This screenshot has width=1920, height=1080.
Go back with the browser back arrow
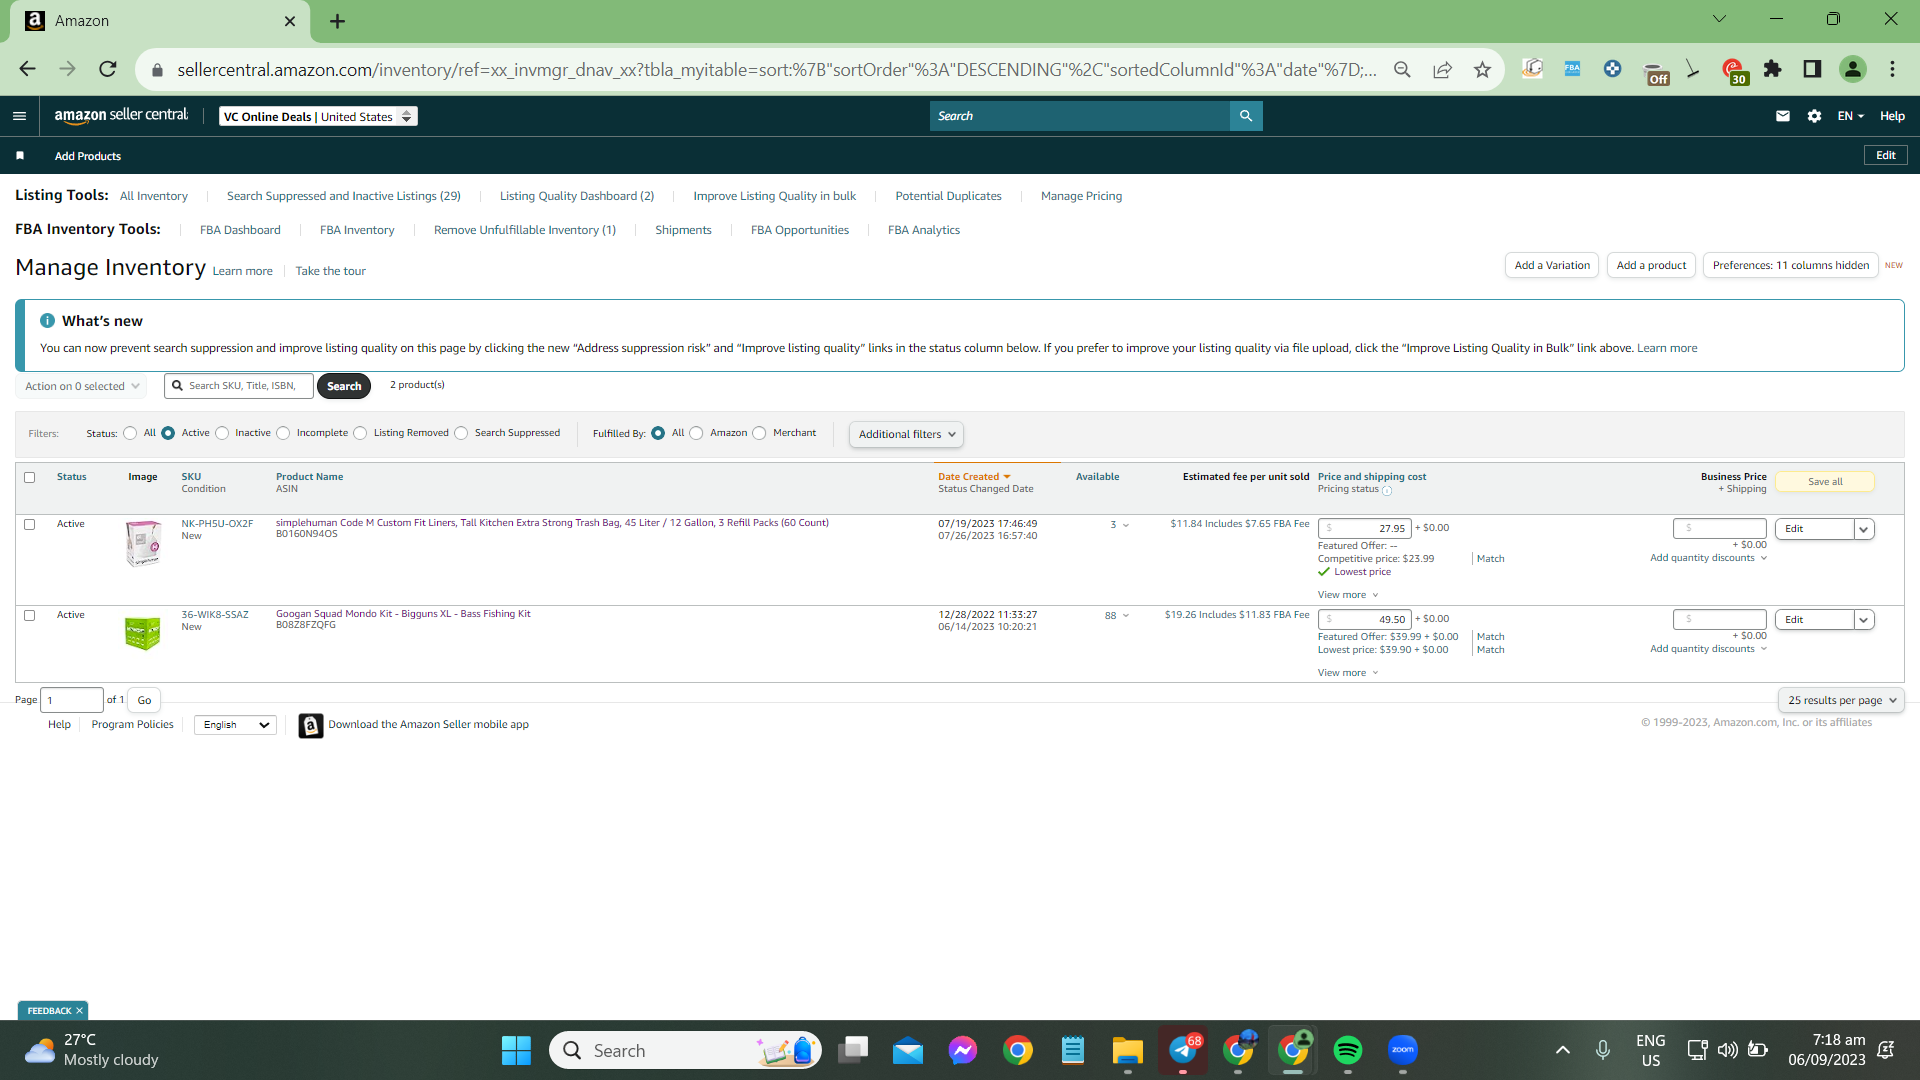[28, 69]
